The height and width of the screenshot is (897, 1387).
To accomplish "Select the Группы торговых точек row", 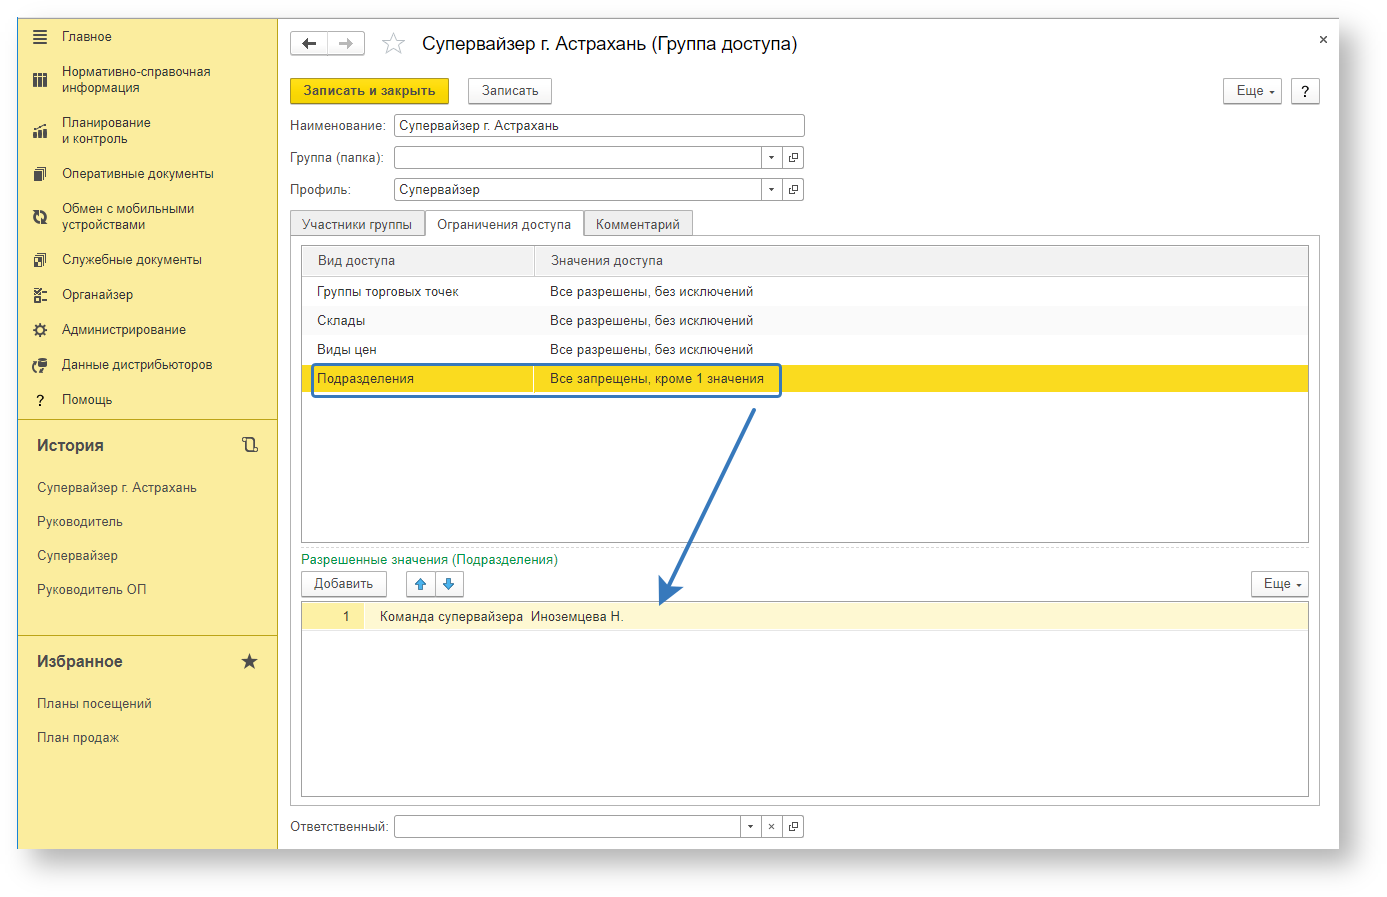I will click(805, 292).
